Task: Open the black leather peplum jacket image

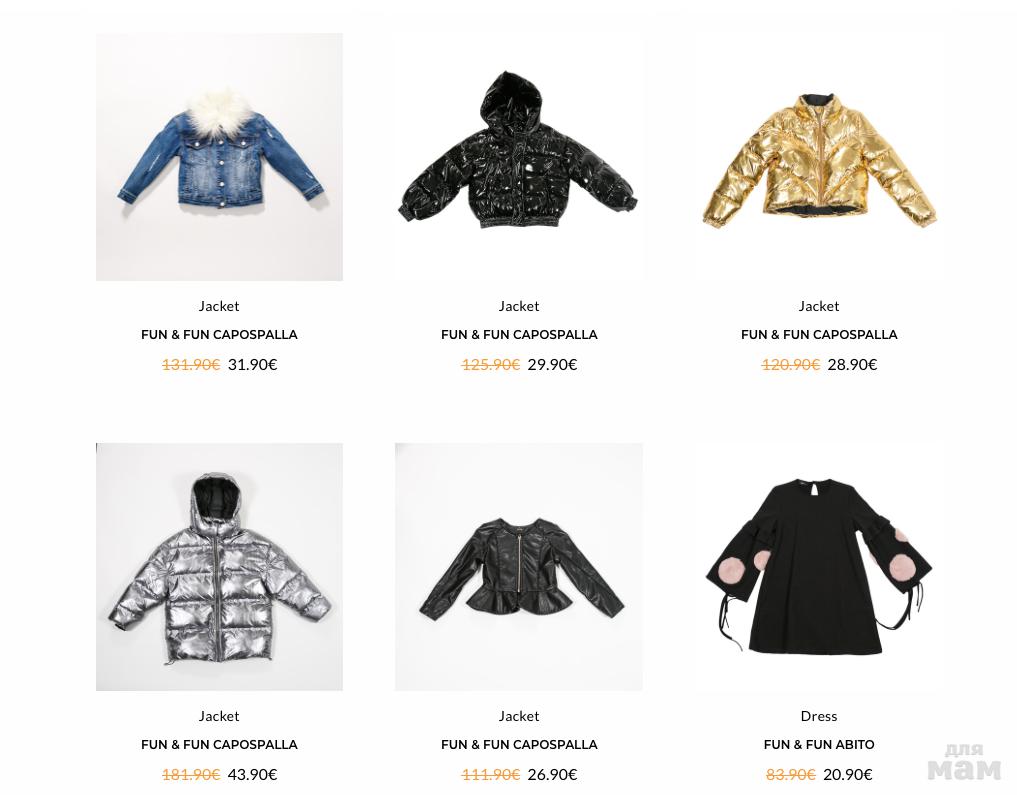Action: pos(519,567)
